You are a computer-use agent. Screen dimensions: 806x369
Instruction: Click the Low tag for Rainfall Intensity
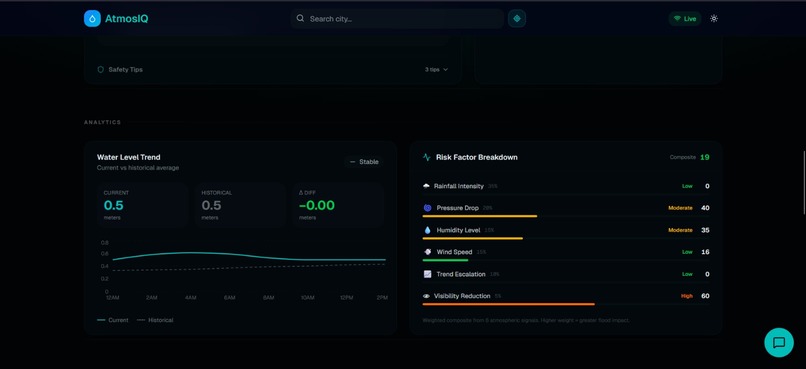(687, 186)
